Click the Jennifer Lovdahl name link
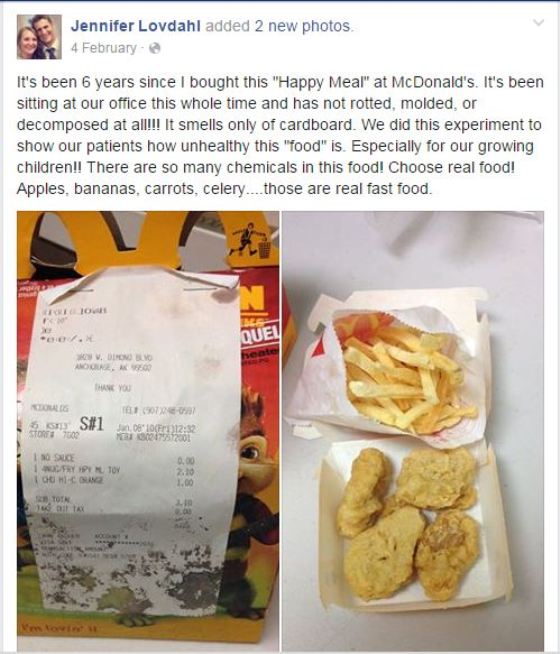 click(x=136, y=26)
